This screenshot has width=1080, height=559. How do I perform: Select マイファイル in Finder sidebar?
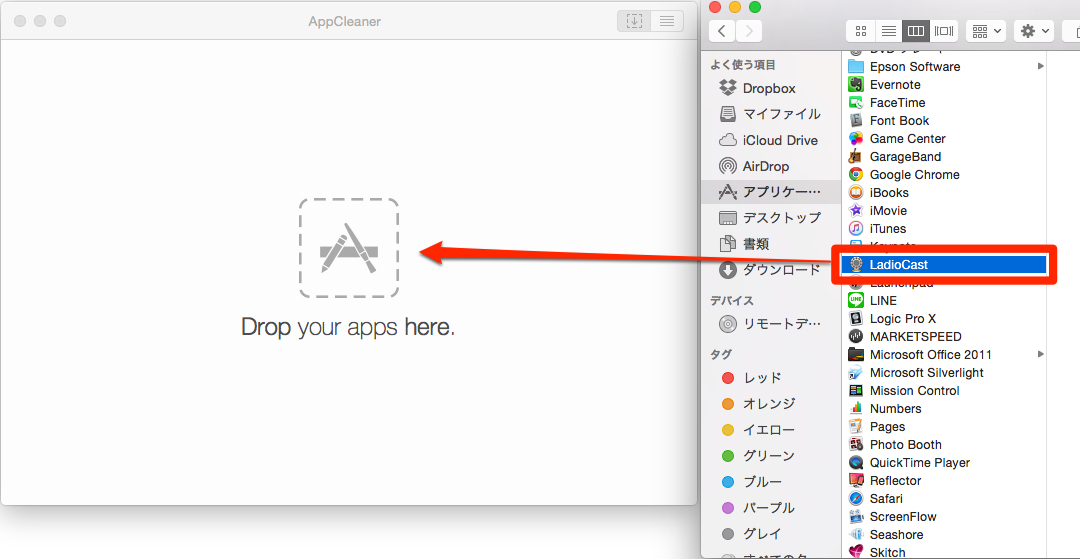770,114
